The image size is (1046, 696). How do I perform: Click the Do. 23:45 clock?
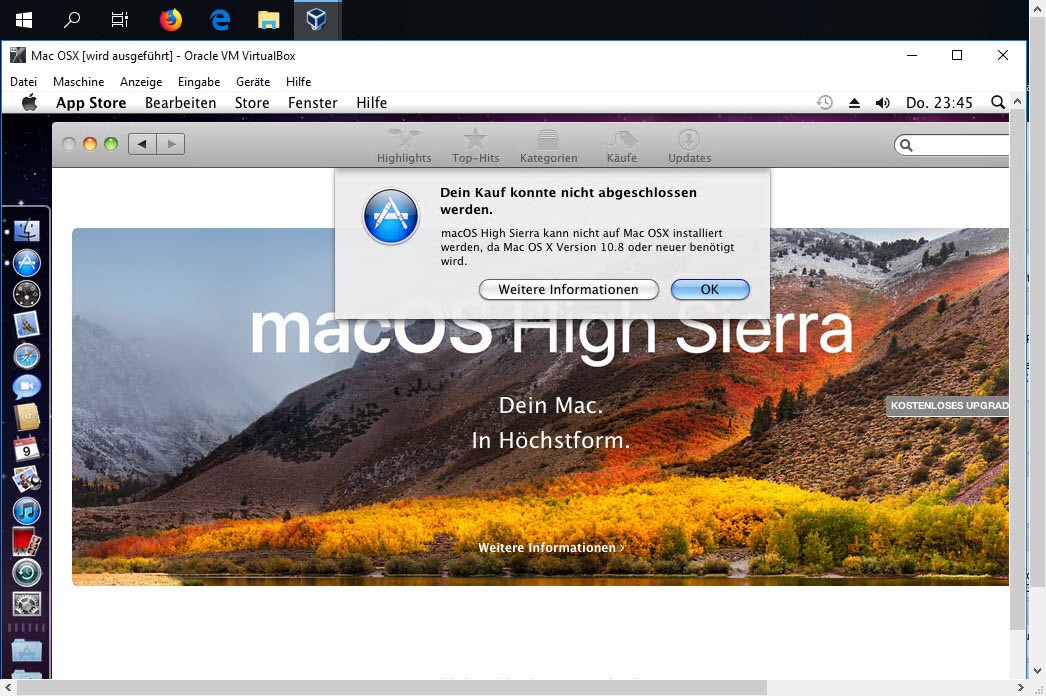pyautogui.click(x=939, y=103)
